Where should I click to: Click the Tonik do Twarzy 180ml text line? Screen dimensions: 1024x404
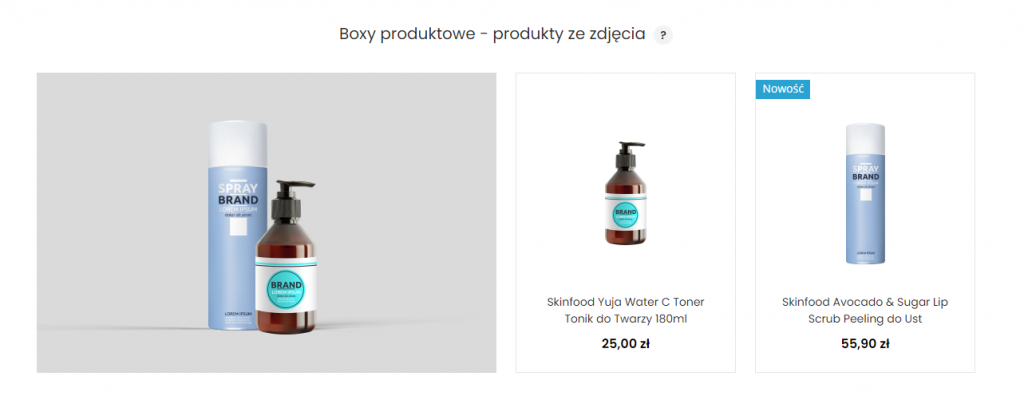[626, 319]
